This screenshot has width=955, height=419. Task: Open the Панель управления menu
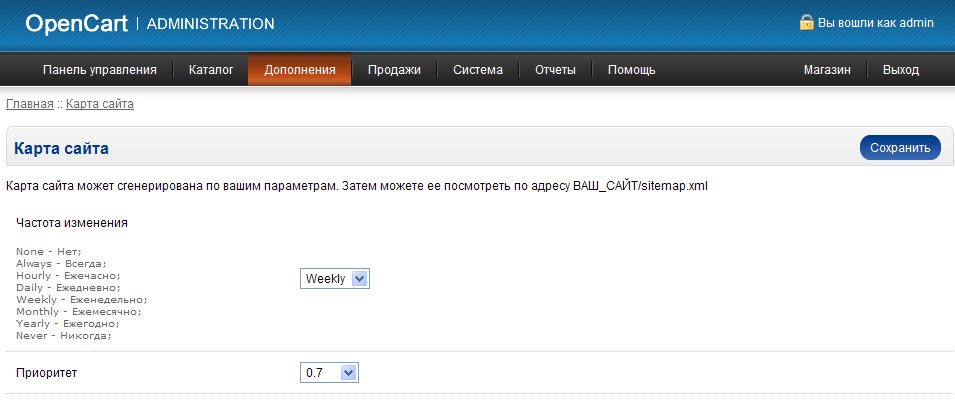(x=100, y=70)
